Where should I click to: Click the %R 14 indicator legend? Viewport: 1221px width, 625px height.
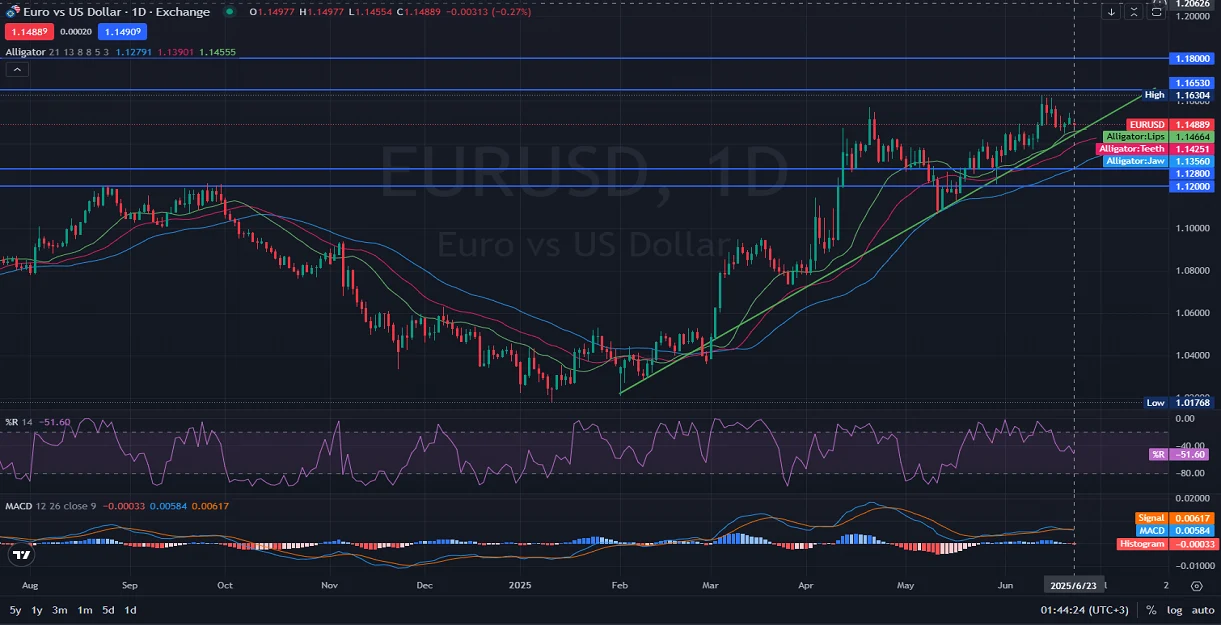pos(21,422)
